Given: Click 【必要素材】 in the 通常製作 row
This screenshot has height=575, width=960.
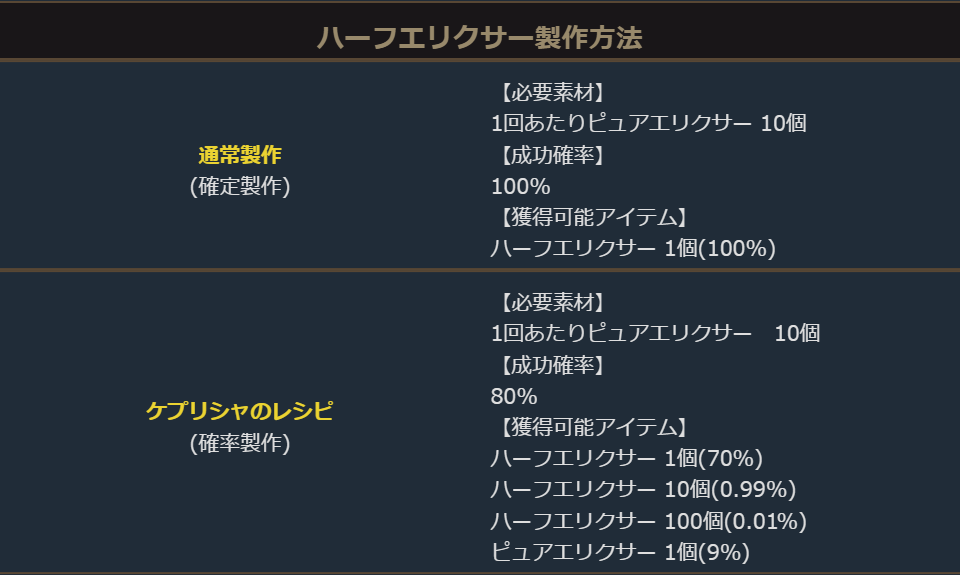Looking at the screenshot, I should pos(549,93).
